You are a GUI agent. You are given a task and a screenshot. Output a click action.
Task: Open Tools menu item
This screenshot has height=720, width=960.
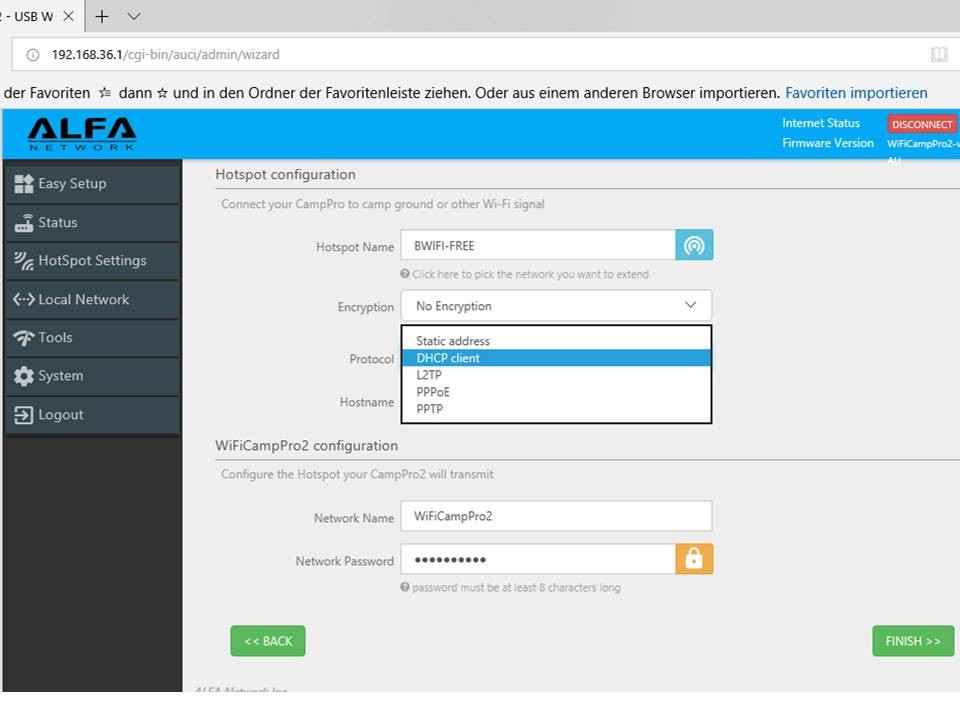coord(92,338)
